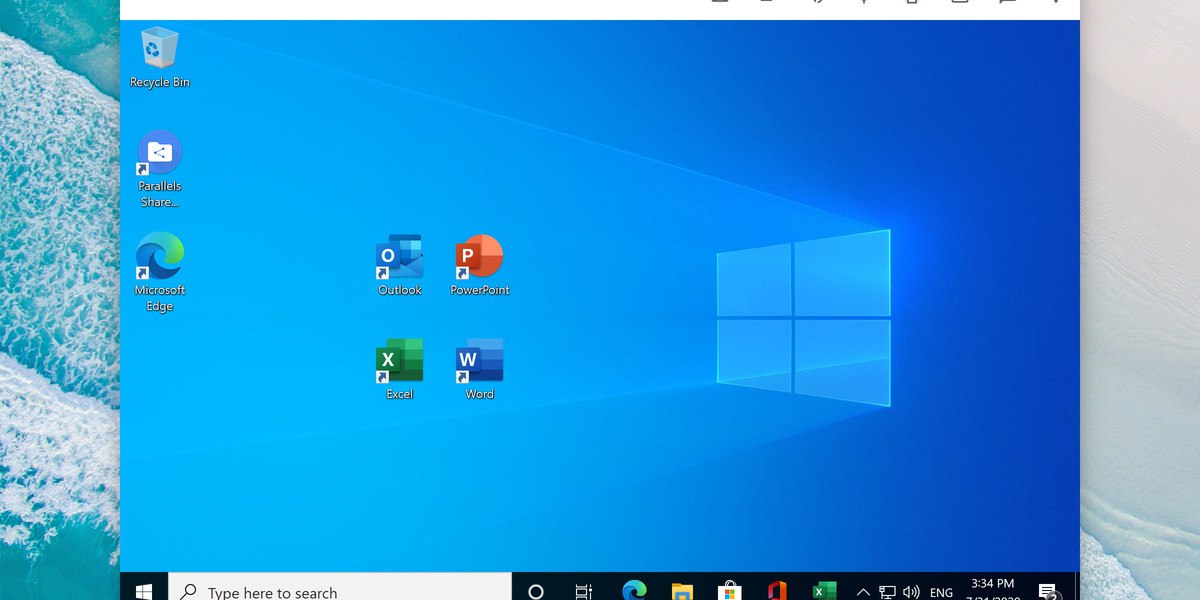Open Microsoft Store from the taskbar

[730, 591]
